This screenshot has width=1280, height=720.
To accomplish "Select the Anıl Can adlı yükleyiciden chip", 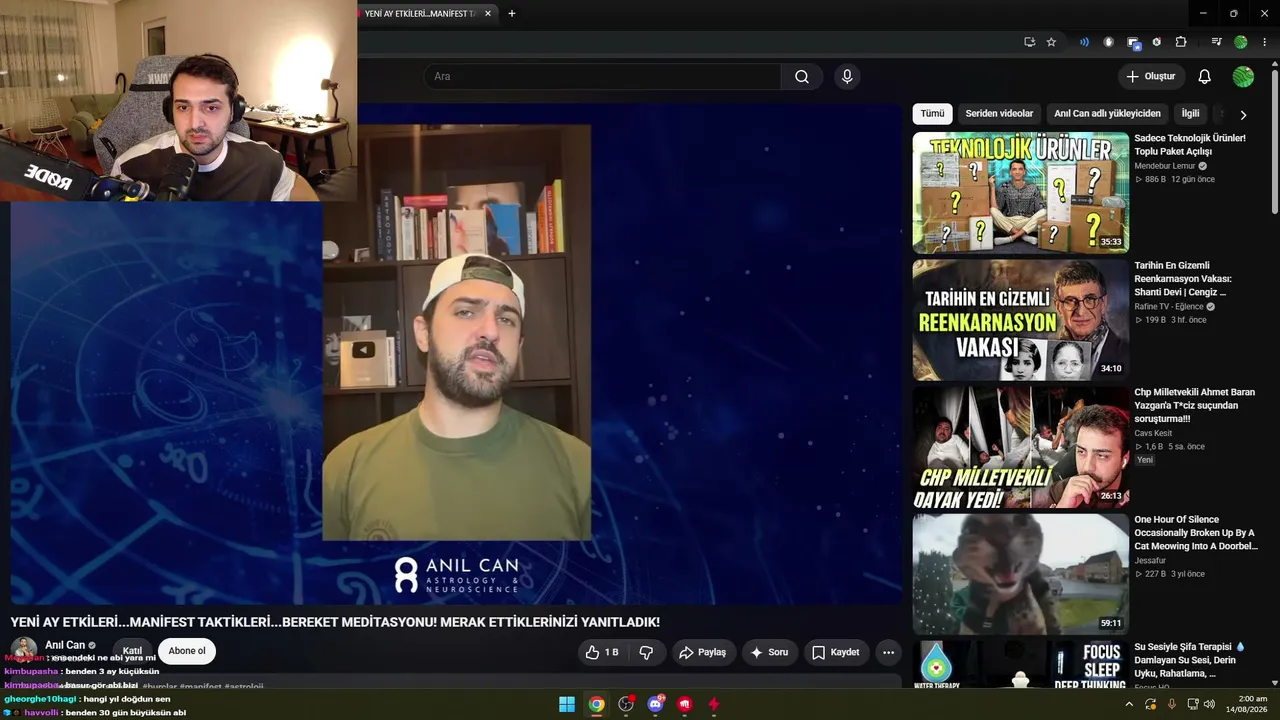I will (x=1107, y=114).
